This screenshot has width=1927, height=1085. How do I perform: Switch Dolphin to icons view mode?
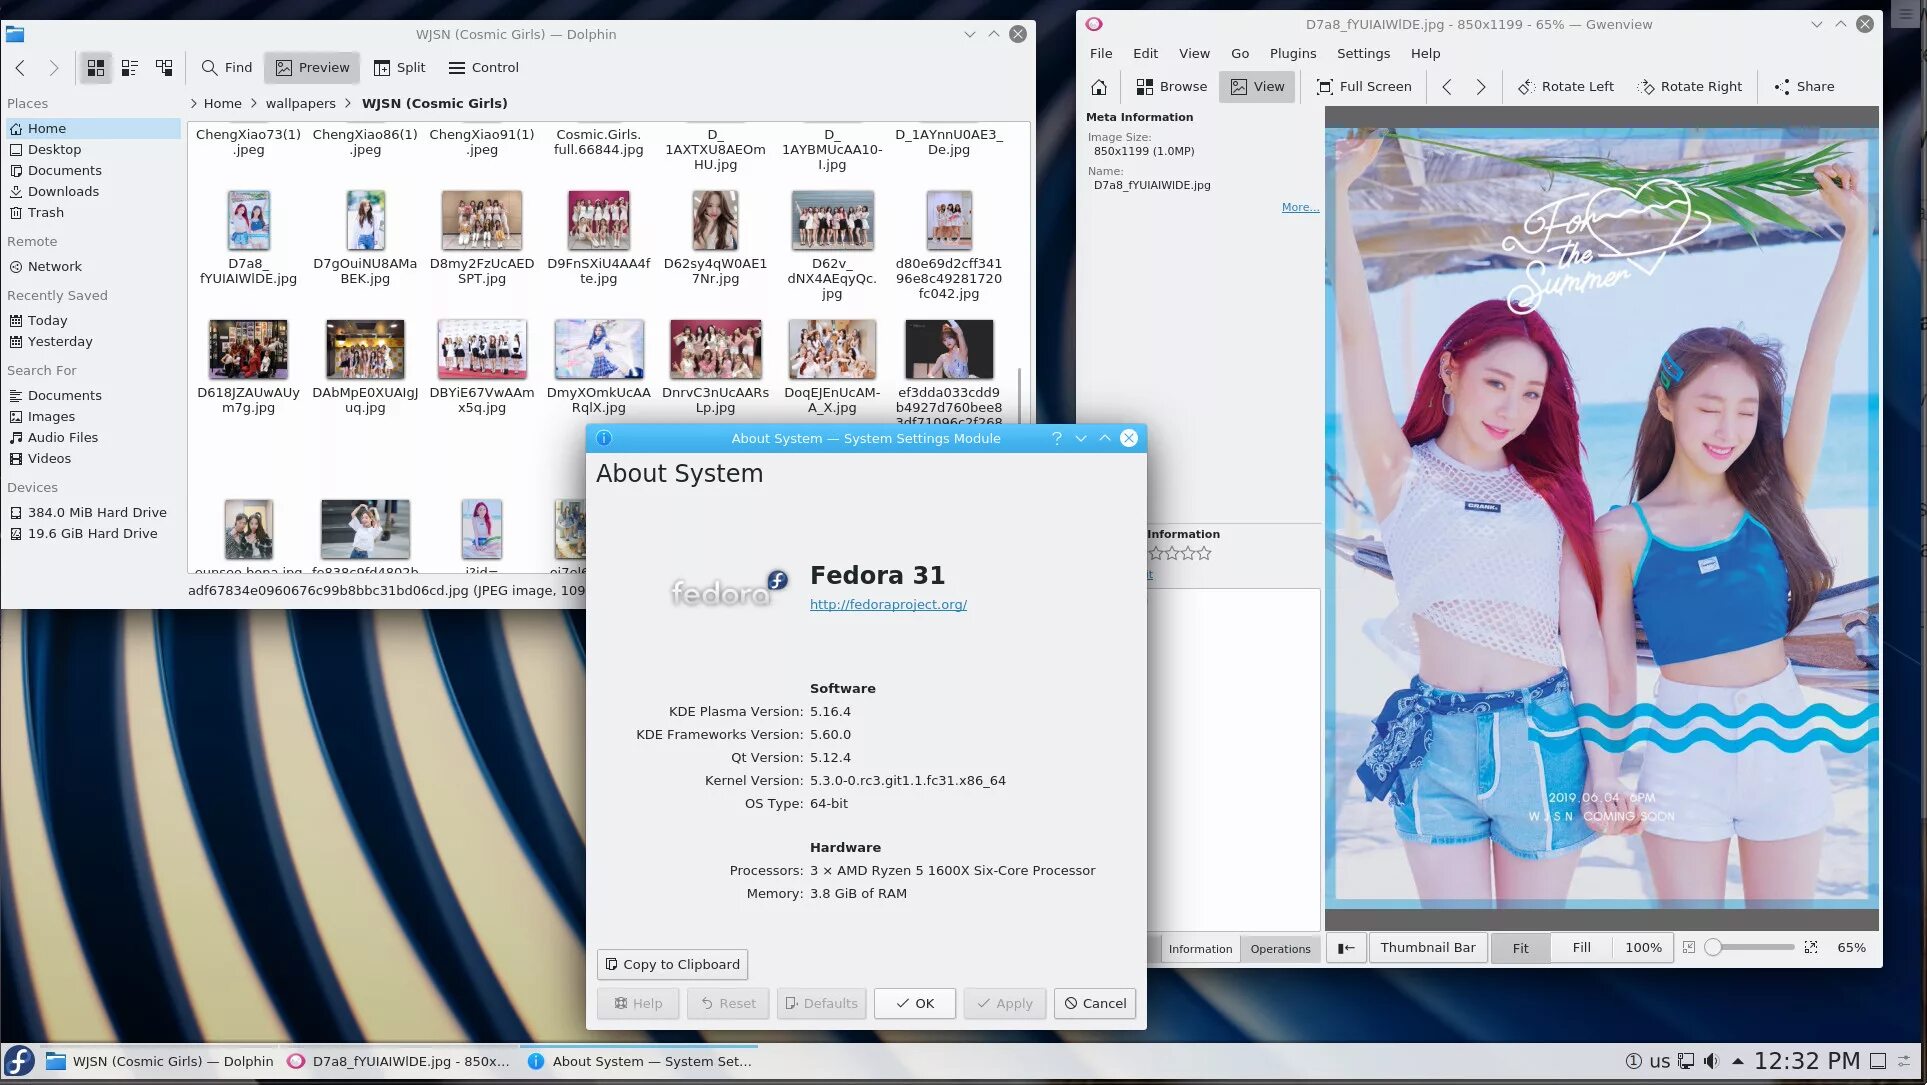click(96, 68)
